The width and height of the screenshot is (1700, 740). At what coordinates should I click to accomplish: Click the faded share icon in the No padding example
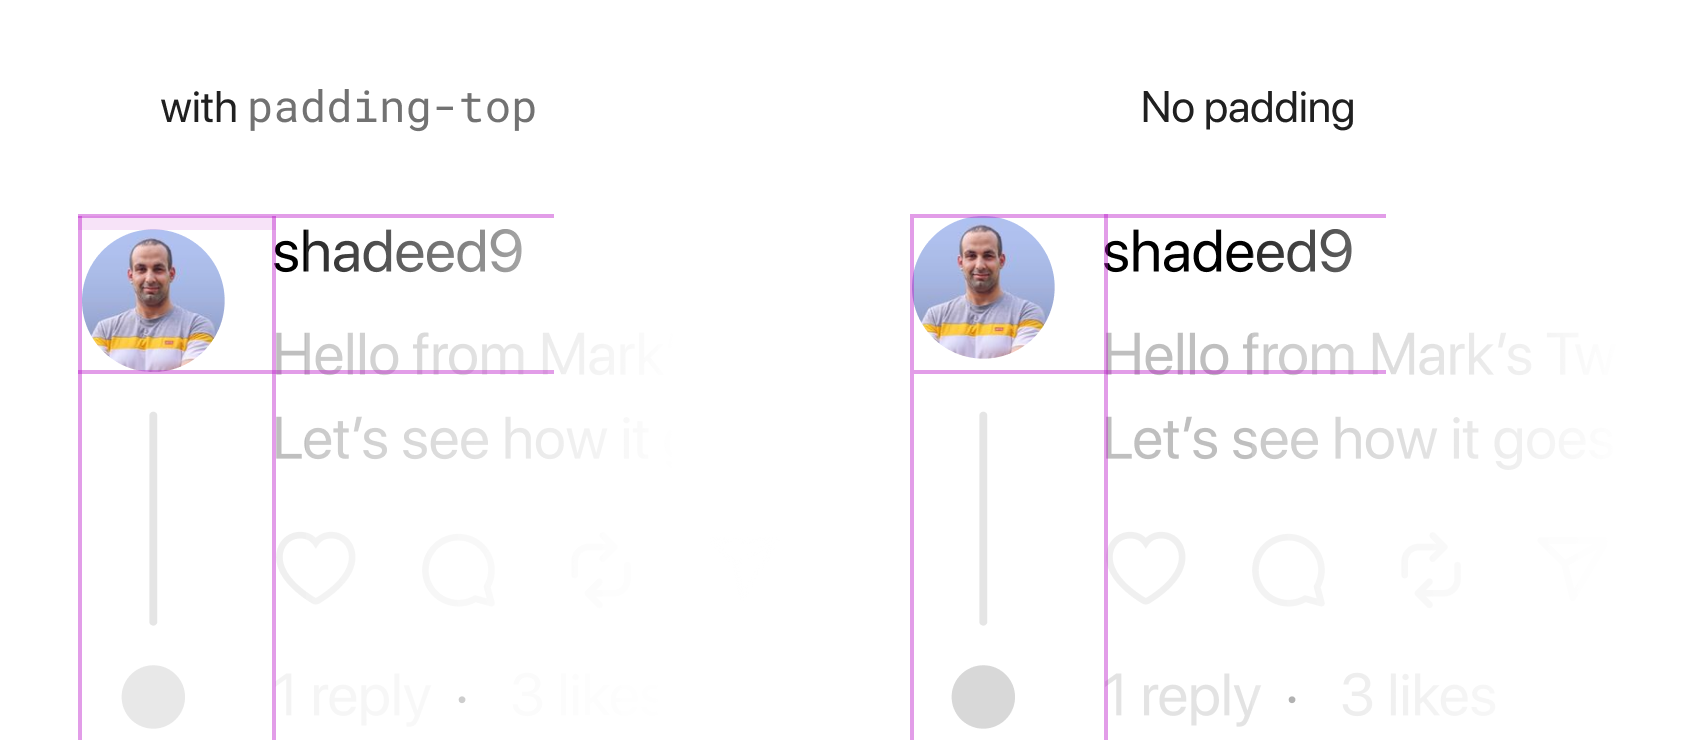tap(1571, 568)
